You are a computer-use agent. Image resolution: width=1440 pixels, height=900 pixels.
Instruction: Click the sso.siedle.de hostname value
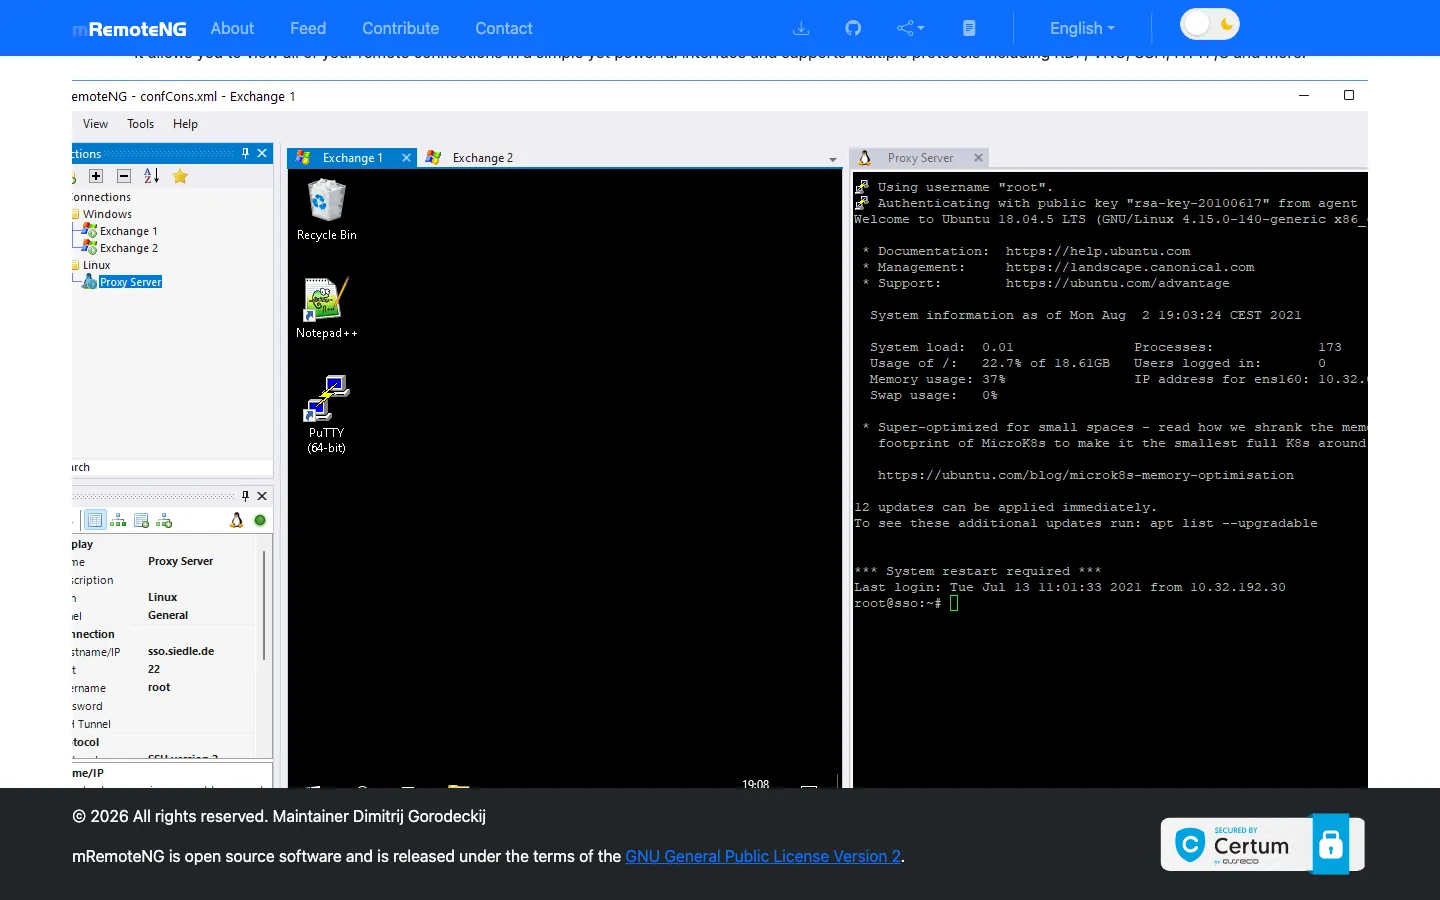181,651
